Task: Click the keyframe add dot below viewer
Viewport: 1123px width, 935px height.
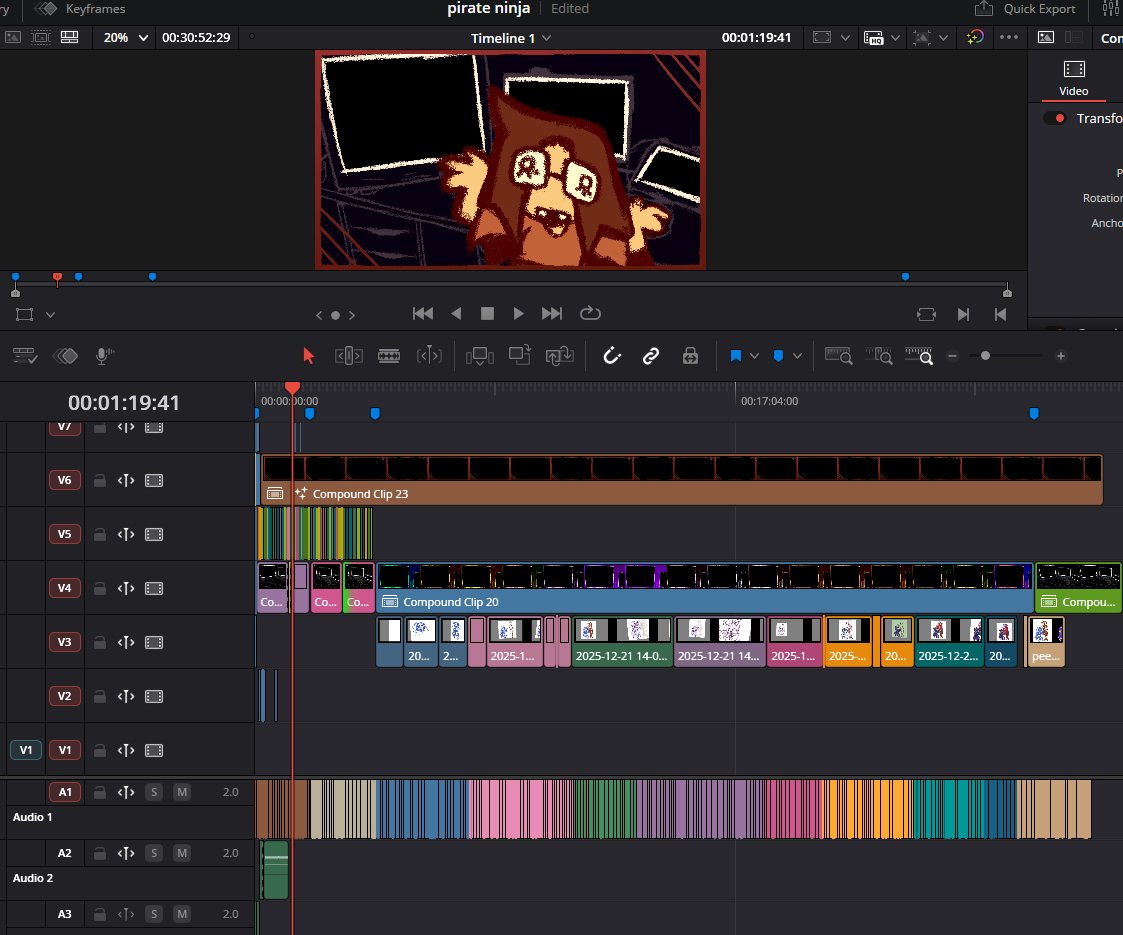Action: (x=335, y=315)
